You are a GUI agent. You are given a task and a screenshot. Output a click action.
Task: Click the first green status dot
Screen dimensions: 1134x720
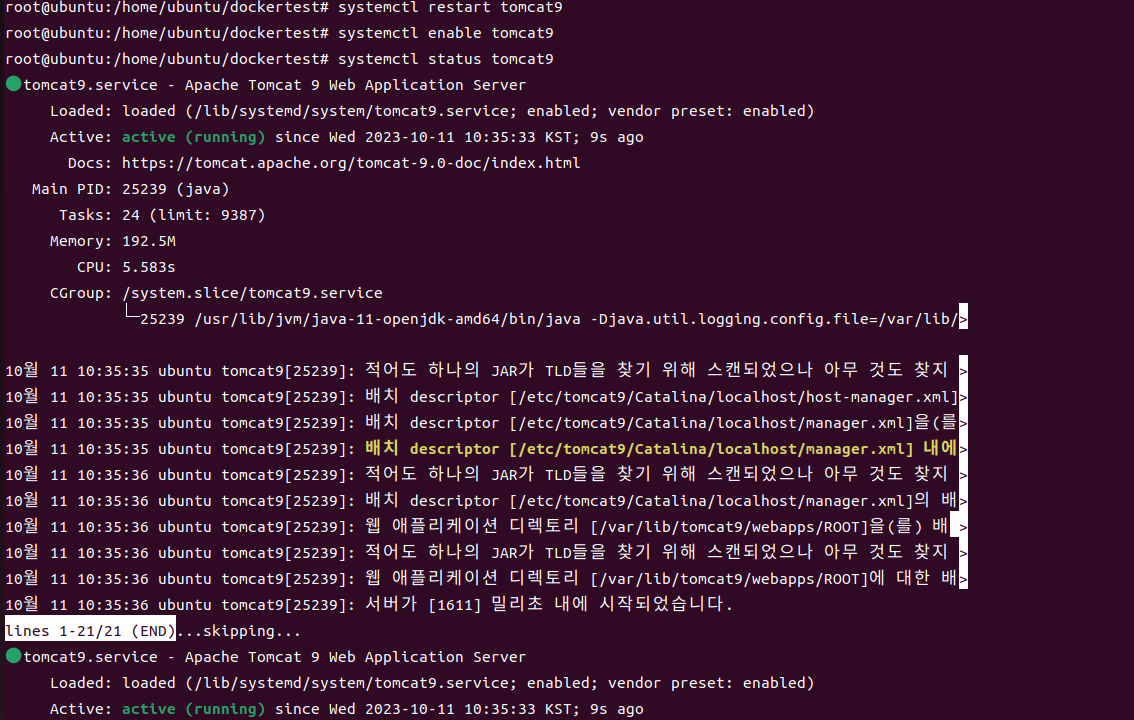point(13,84)
